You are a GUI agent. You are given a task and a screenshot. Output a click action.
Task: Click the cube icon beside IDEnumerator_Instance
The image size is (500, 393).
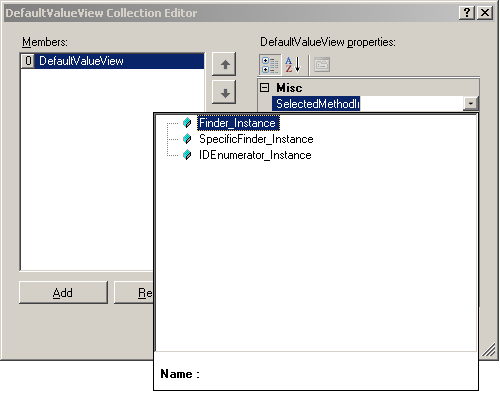pos(187,155)
